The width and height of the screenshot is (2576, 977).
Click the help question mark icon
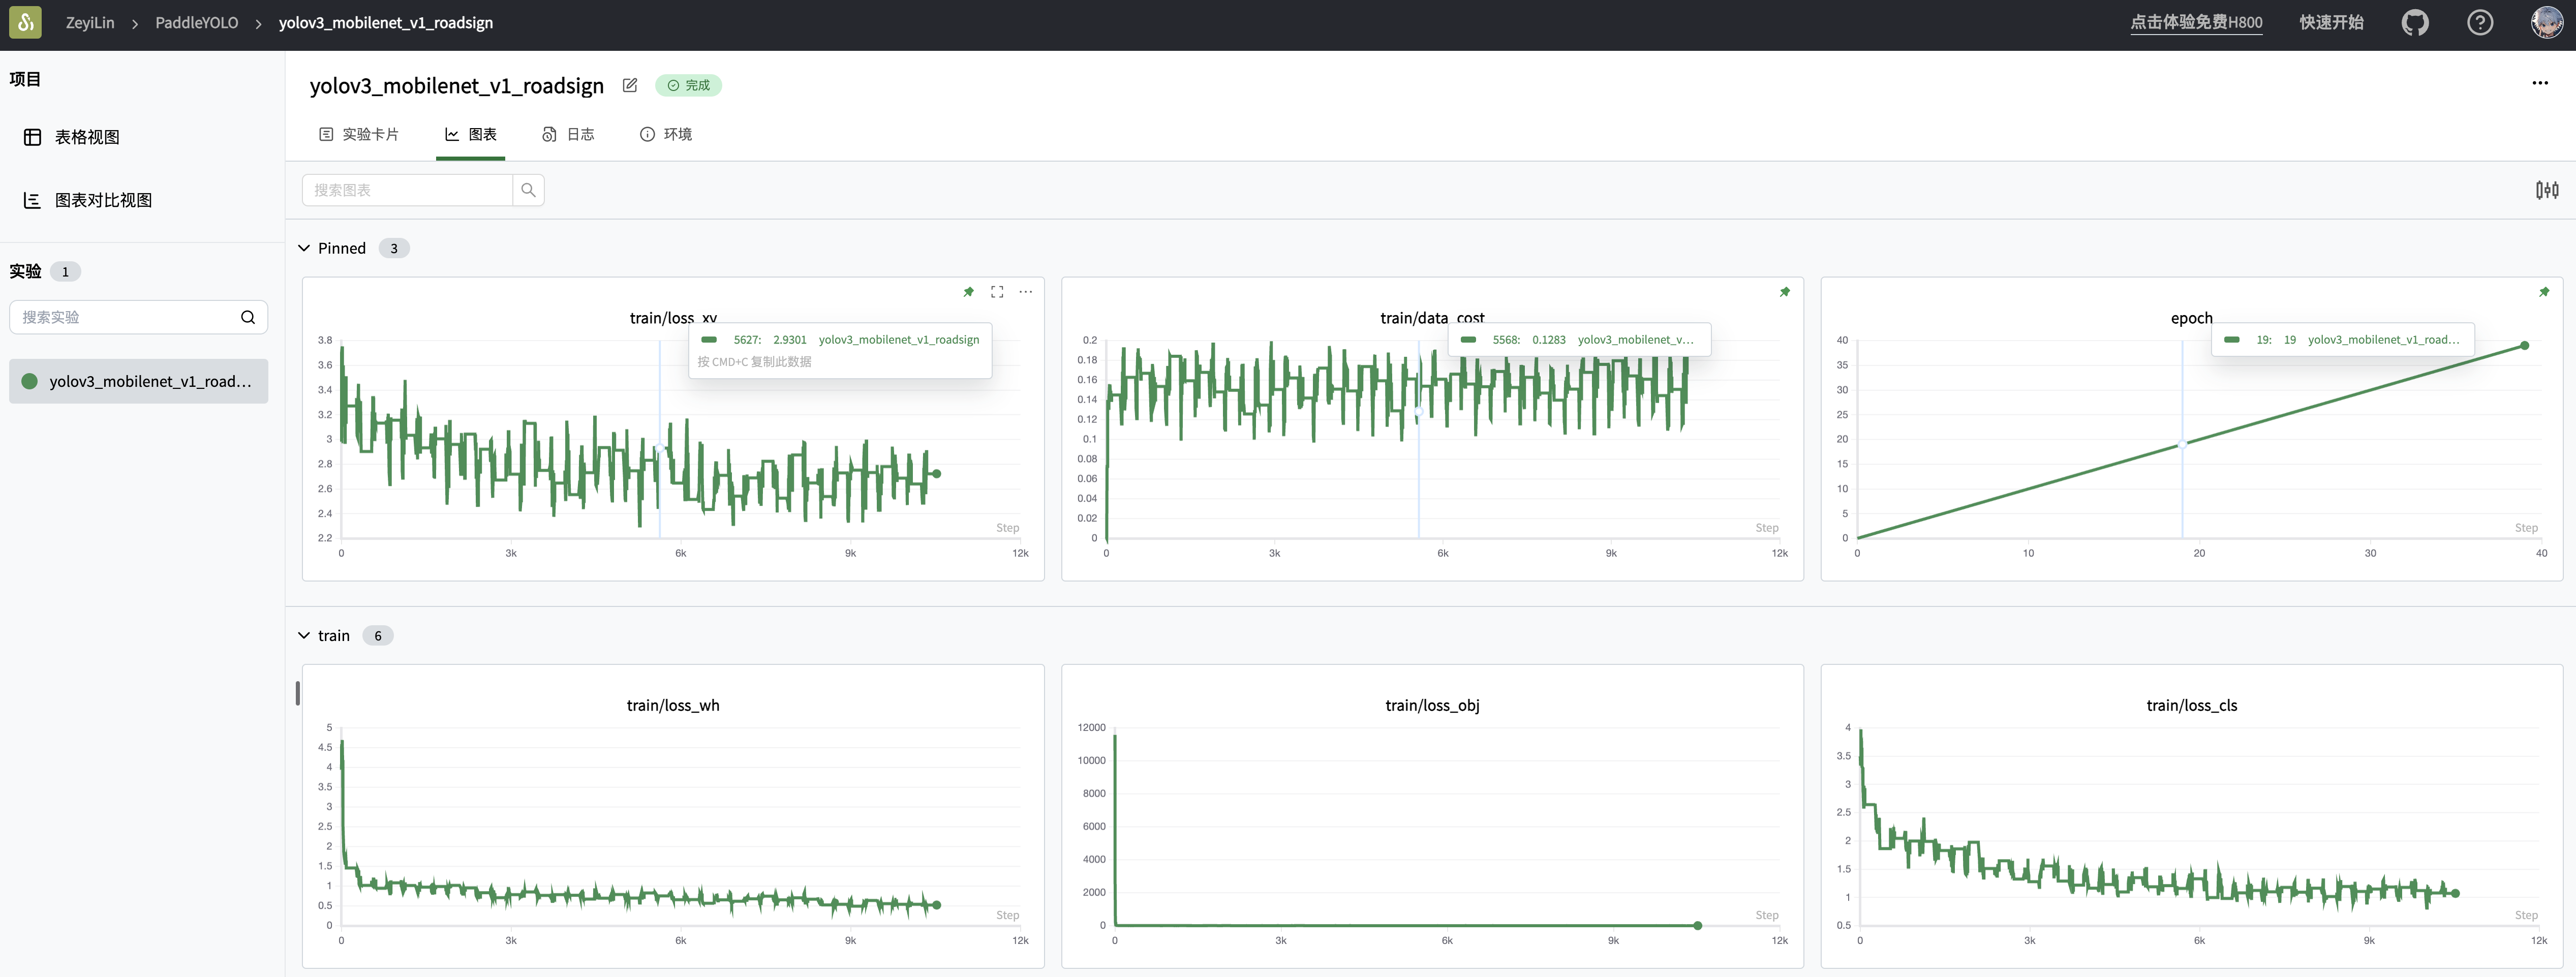point(2479,22)
